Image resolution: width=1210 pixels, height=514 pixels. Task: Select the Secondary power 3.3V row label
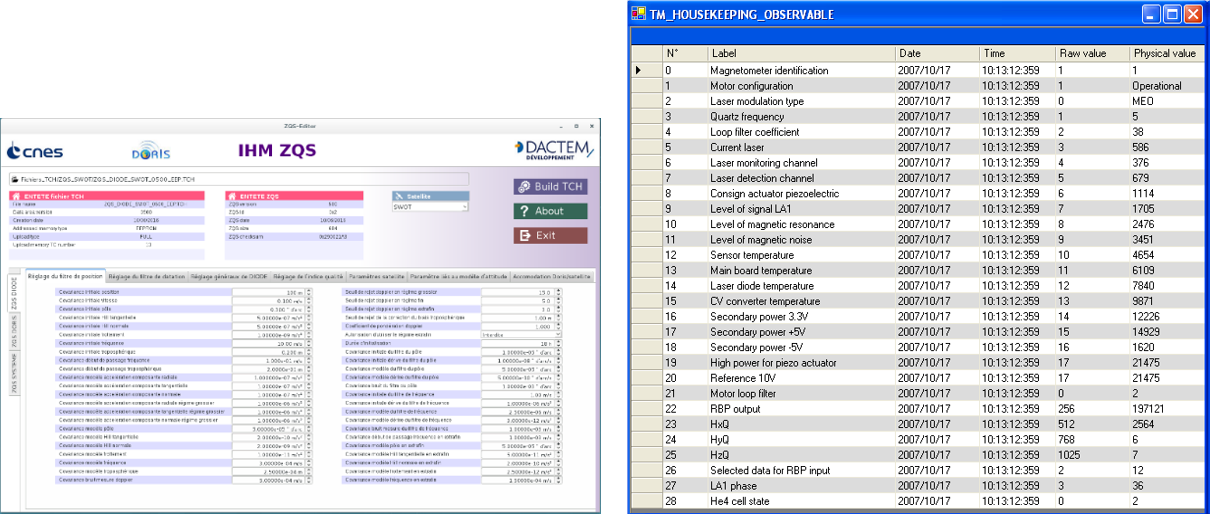[x=760, y=316]
